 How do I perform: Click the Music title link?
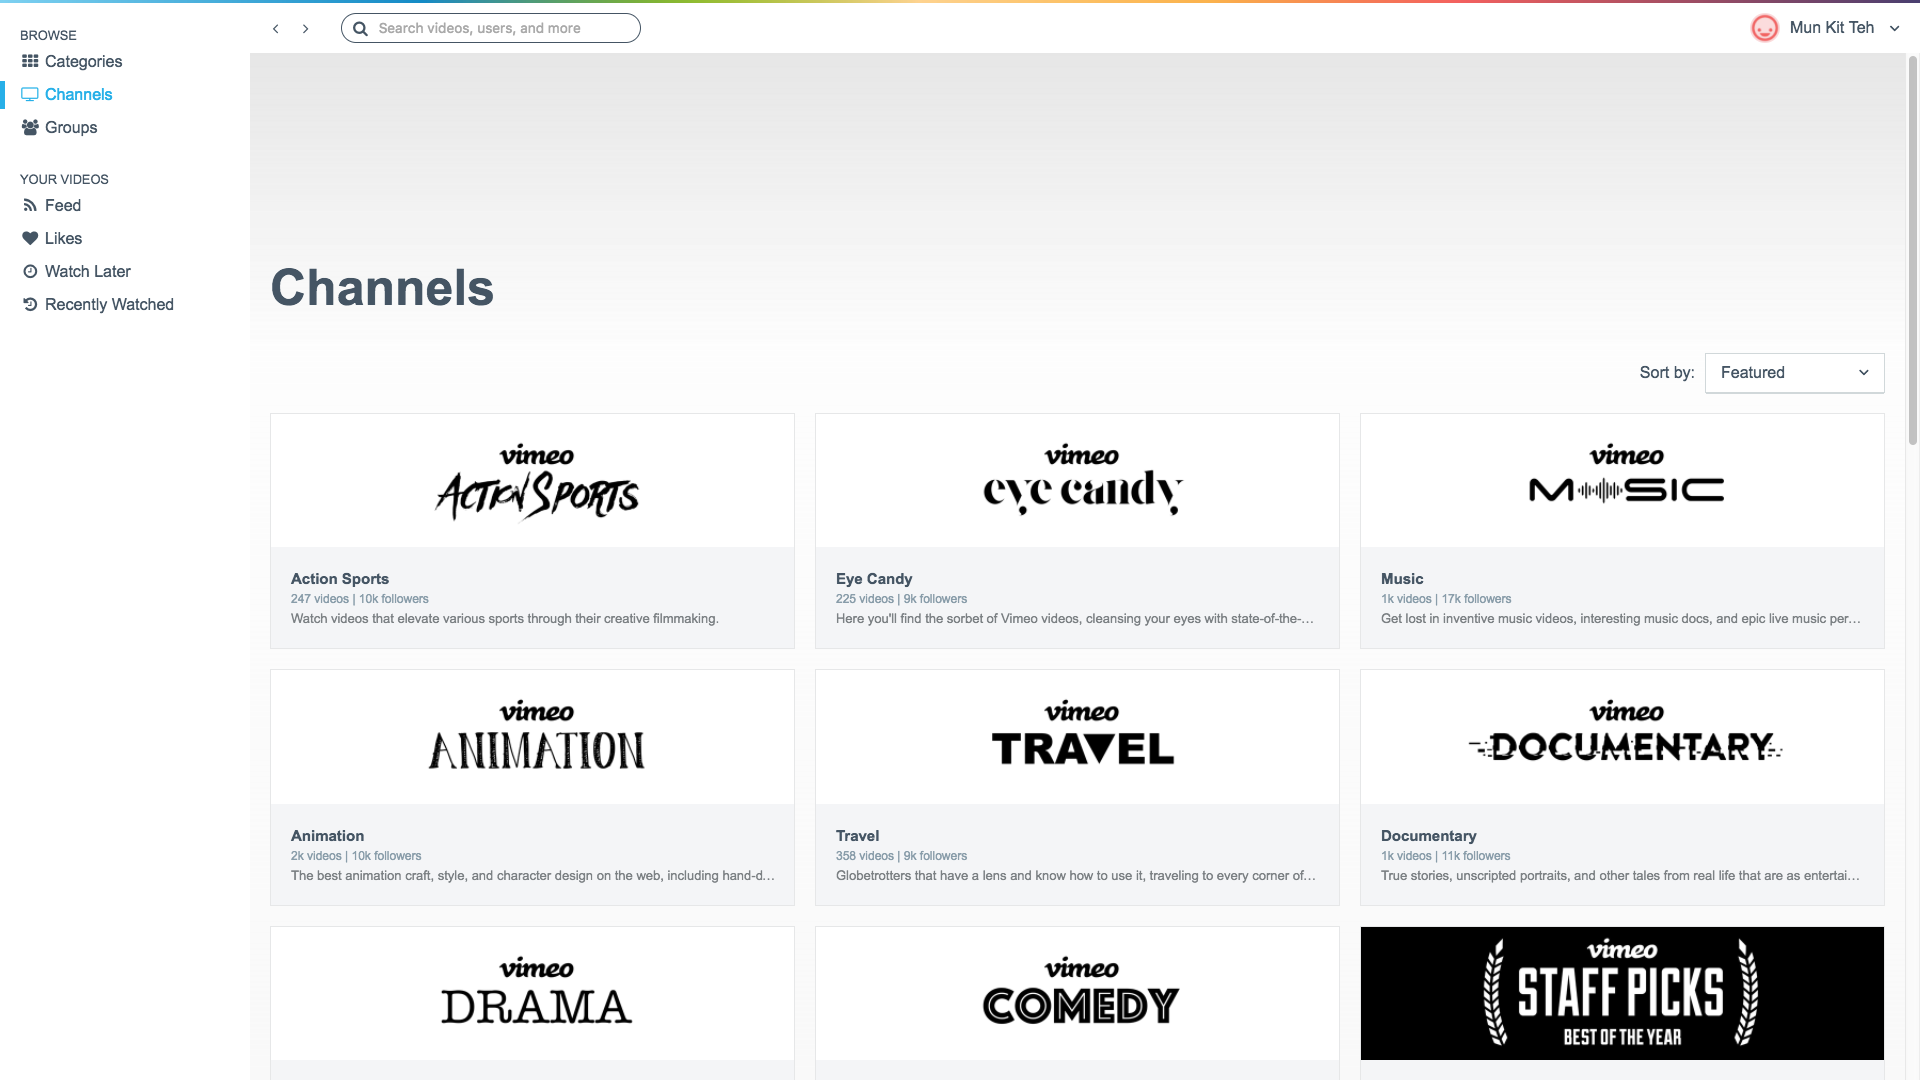coord(1402,578)
